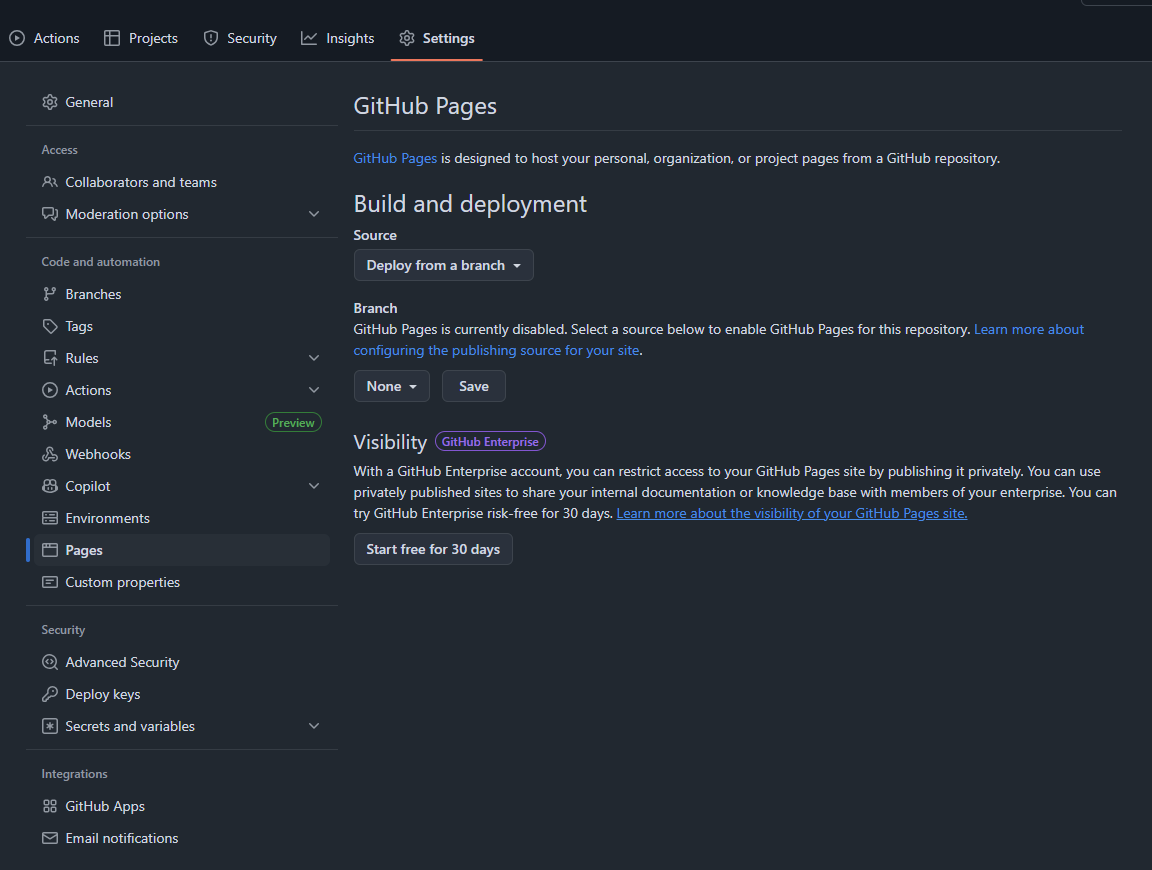The height and width of the screenshot is (870, 1152).
Task: Open Webhooks settings
Action: [181, 454]
